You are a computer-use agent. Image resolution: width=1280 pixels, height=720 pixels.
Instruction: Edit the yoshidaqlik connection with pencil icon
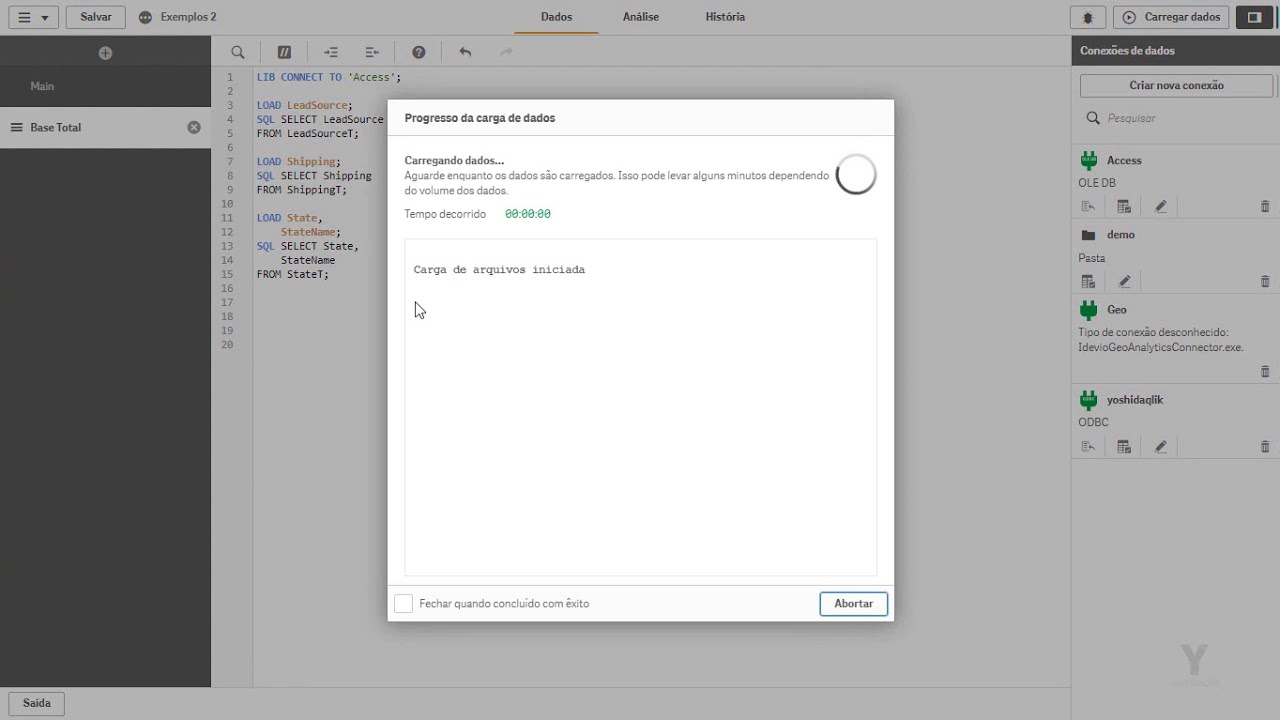click(1161, 447)
